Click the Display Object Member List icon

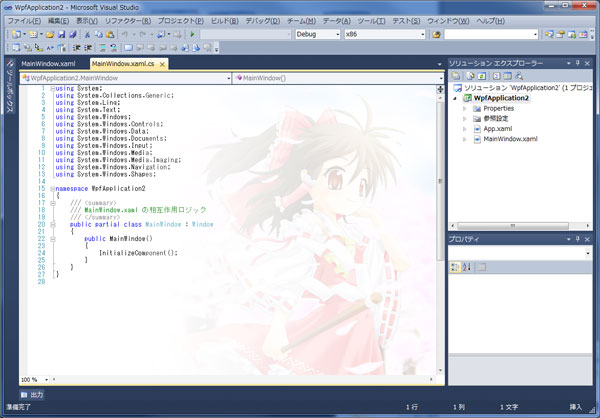(x=16, y=48)
